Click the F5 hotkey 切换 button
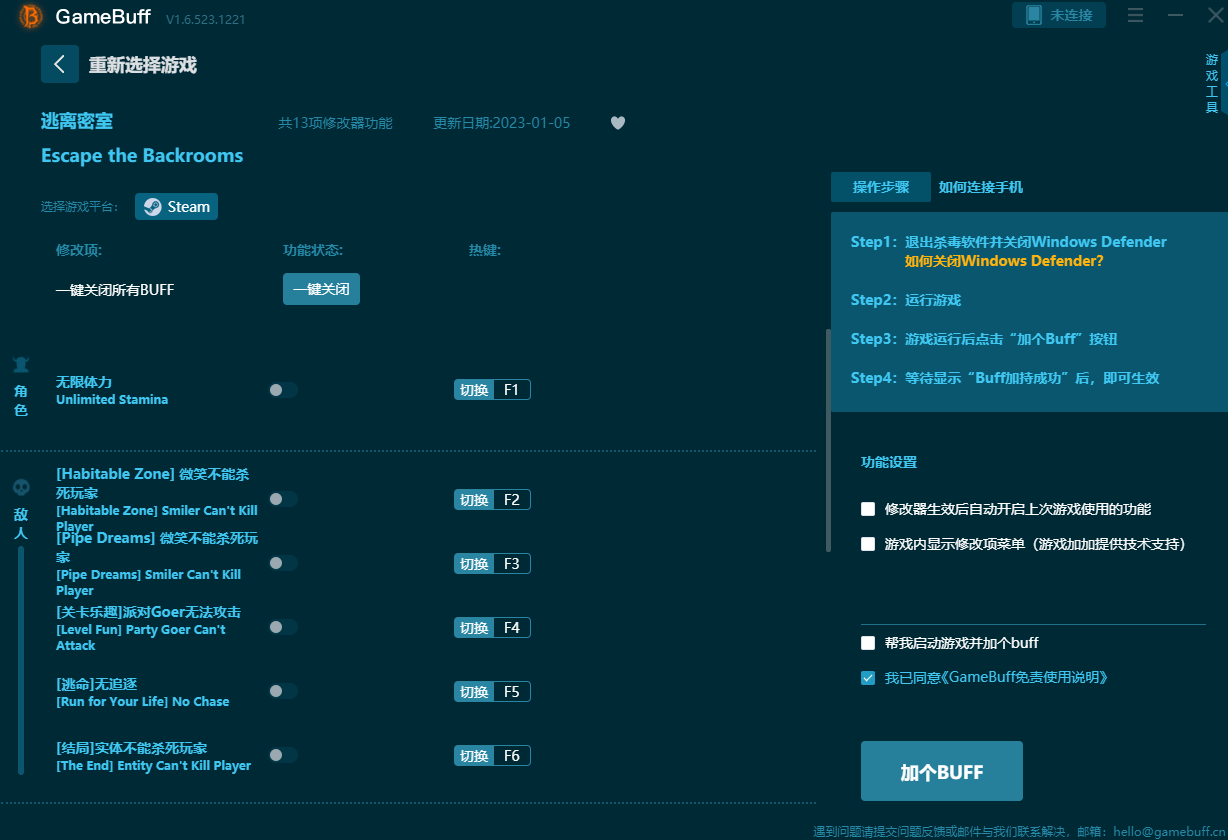Screen dimensions: 1228x840 tap(474, 691)
